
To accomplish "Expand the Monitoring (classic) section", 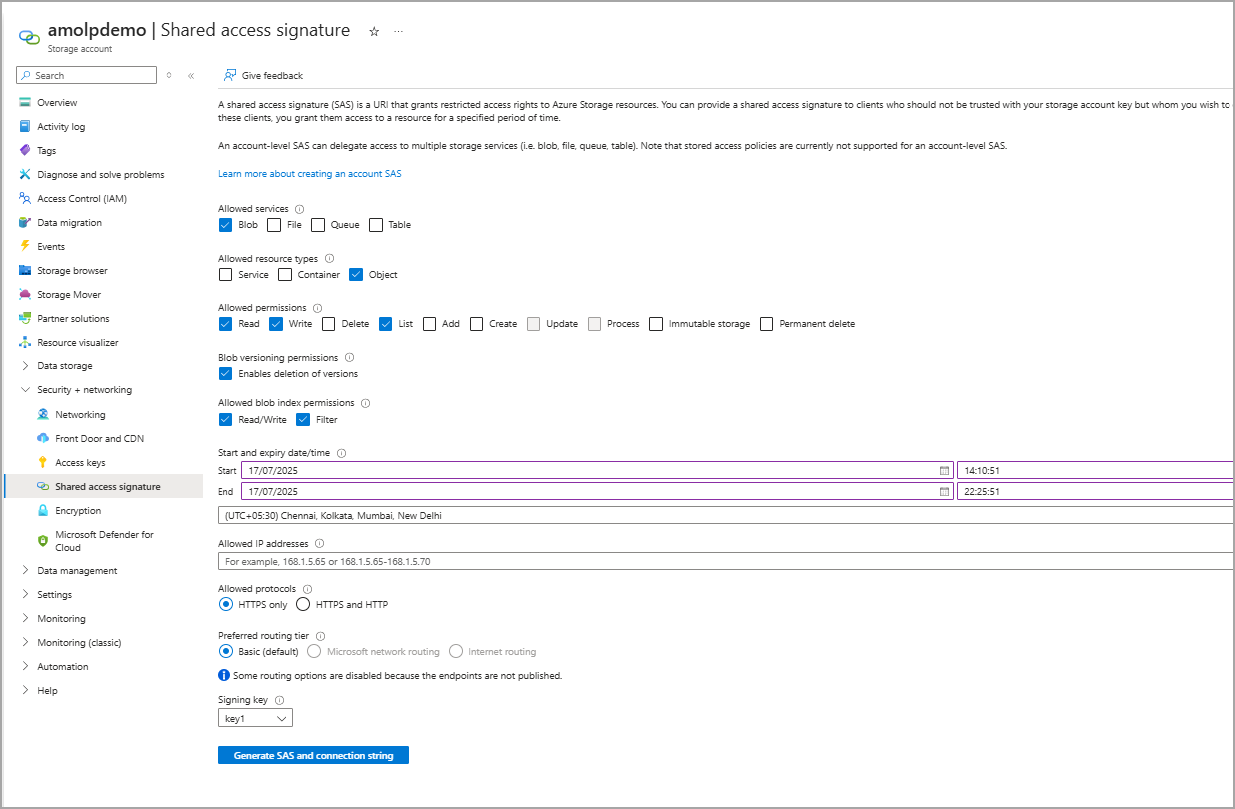I will pos(25,643).
